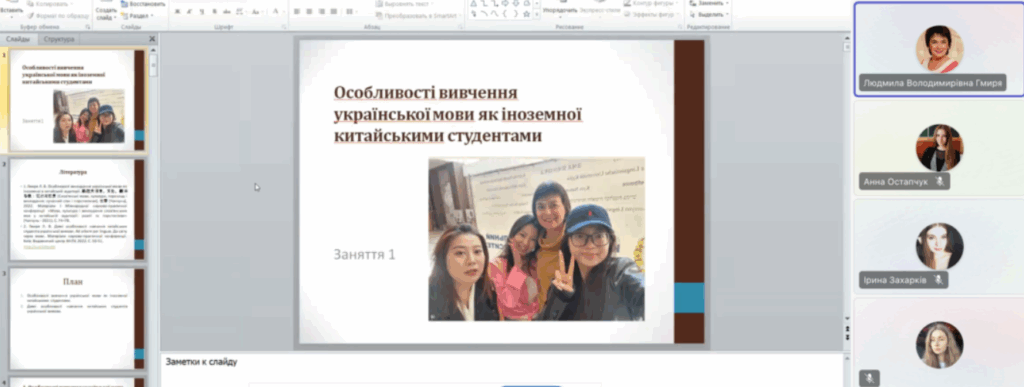Select the left brace shape
The image size is (1024, 387).
(x=505, y=14)
